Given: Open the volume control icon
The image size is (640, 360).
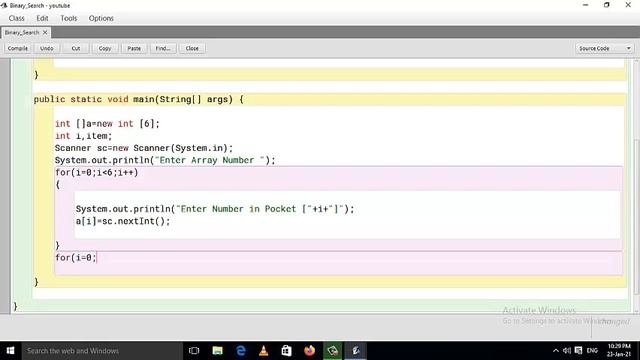Looking at the screenshot, I should click(x=567, y=351).
